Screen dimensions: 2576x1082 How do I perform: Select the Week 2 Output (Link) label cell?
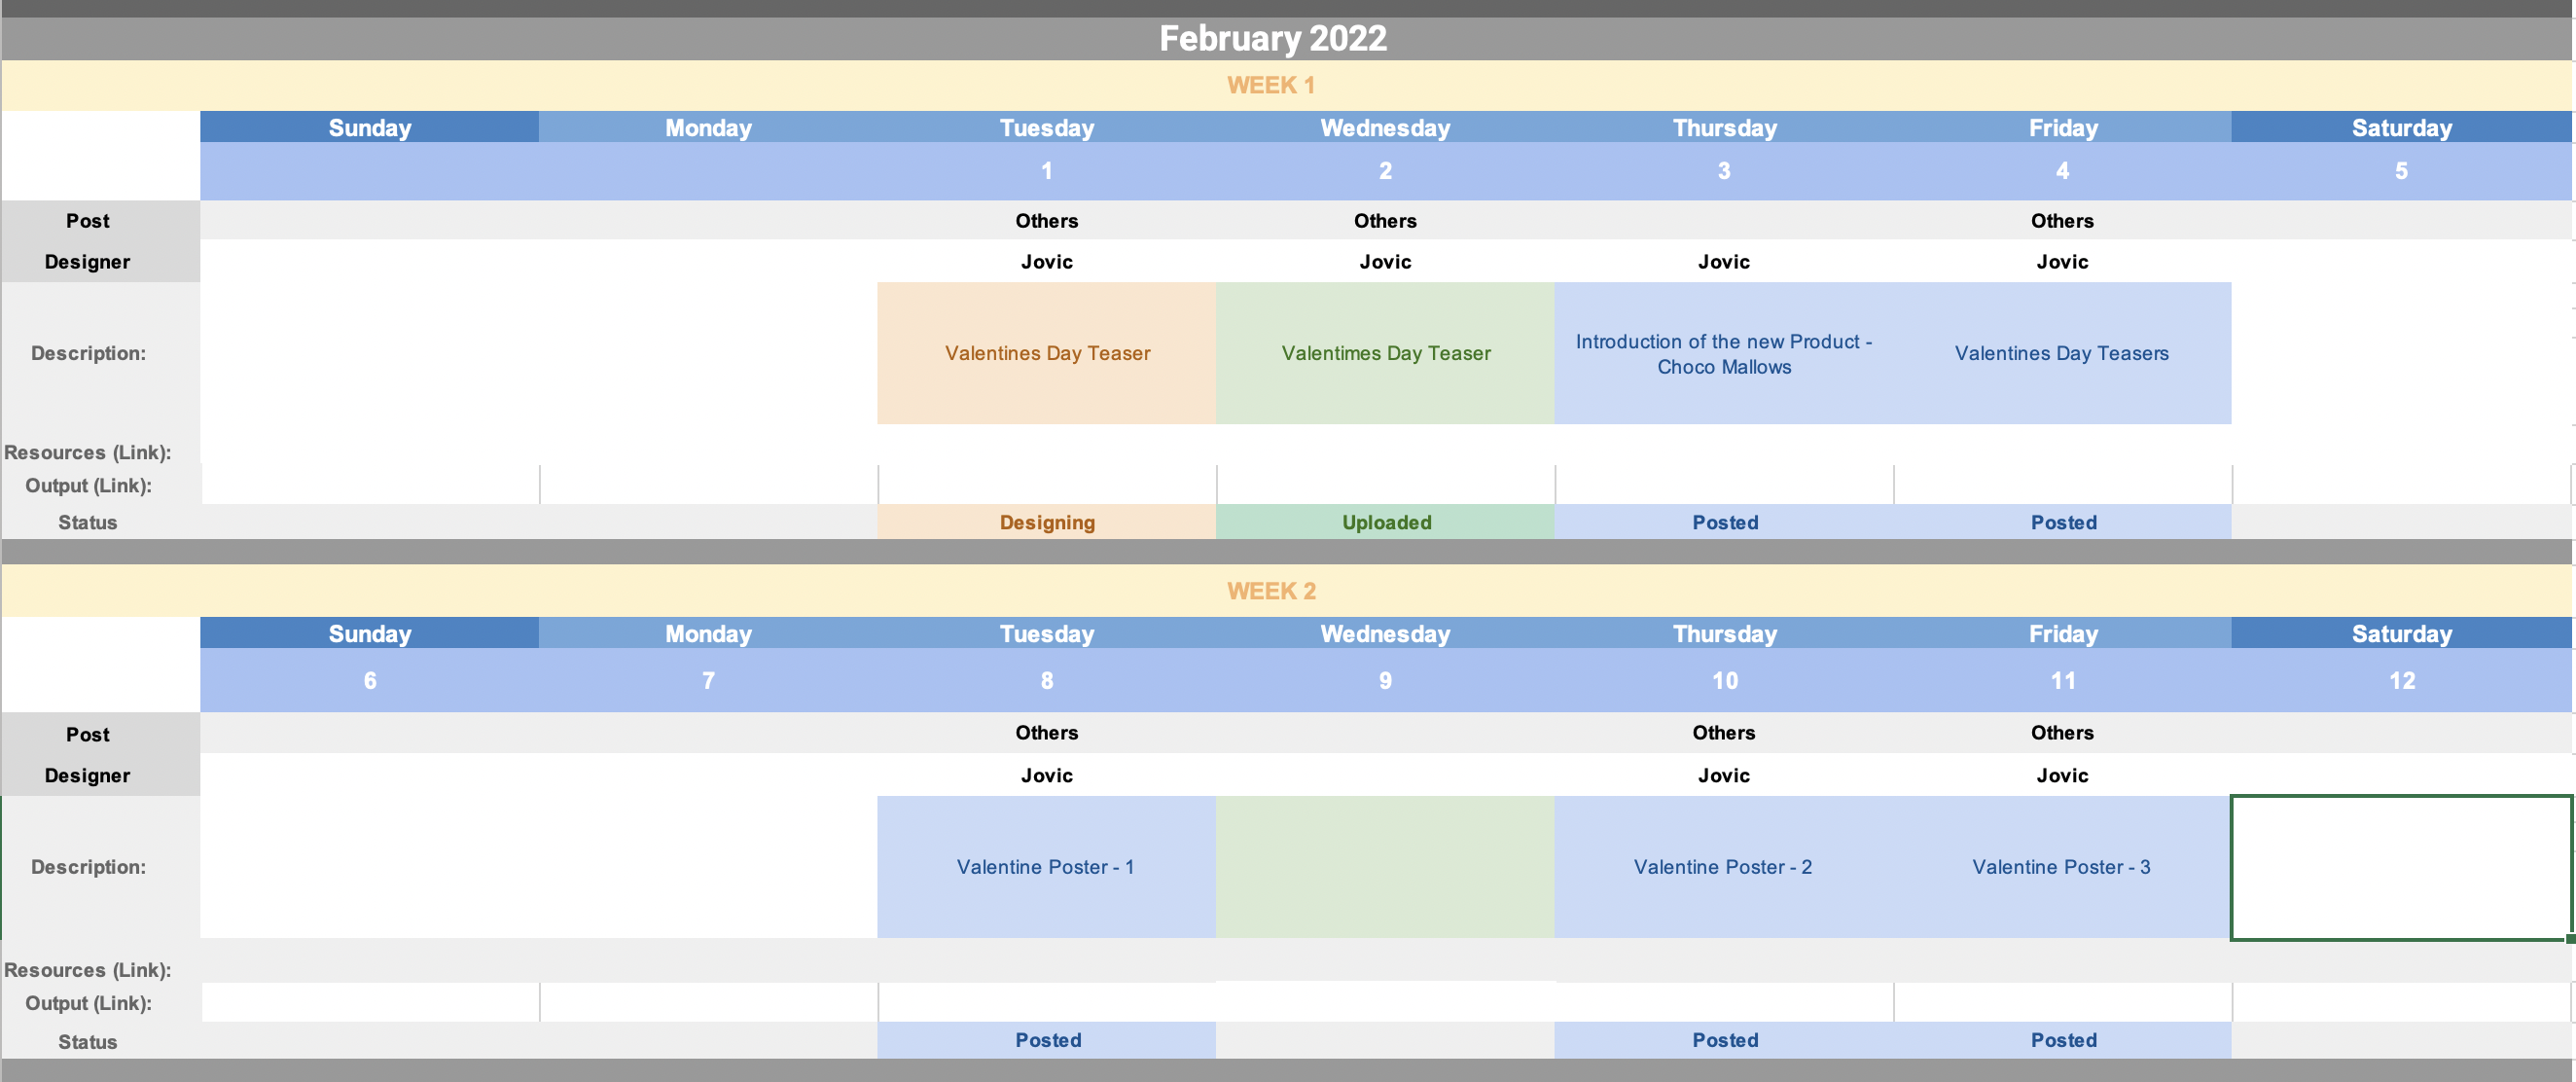click(x=88, y=1003)
